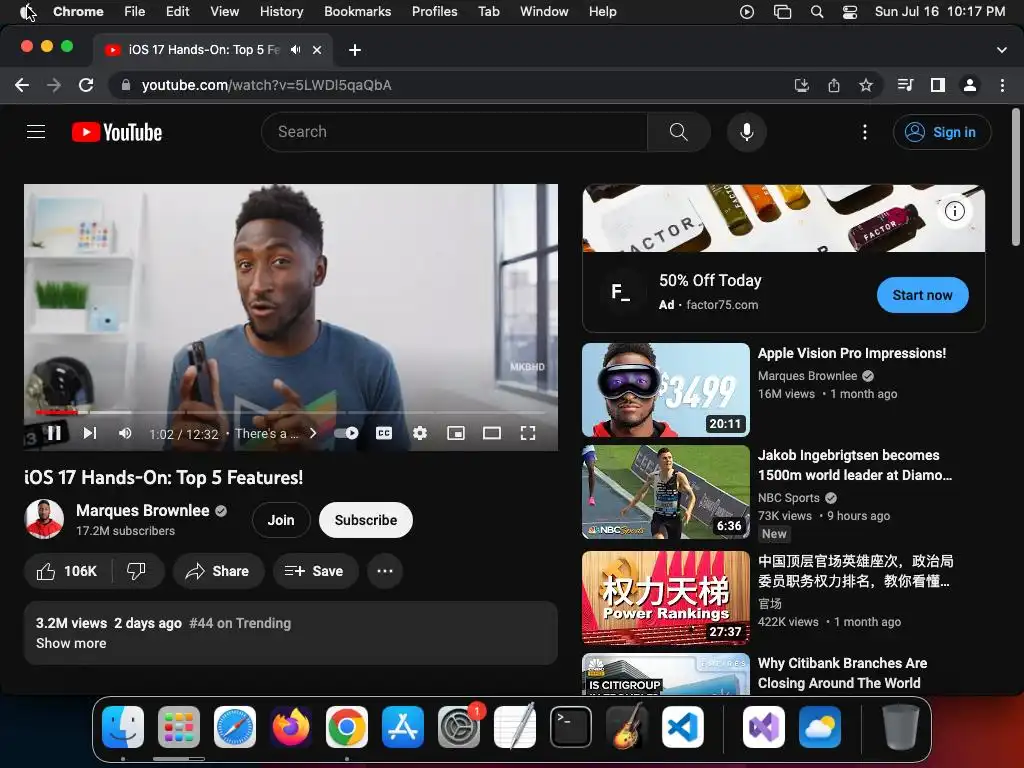This screenshot has height=768, width=1024.
Task: Switch to theater mode icon
Action: (x=492, y=433)
